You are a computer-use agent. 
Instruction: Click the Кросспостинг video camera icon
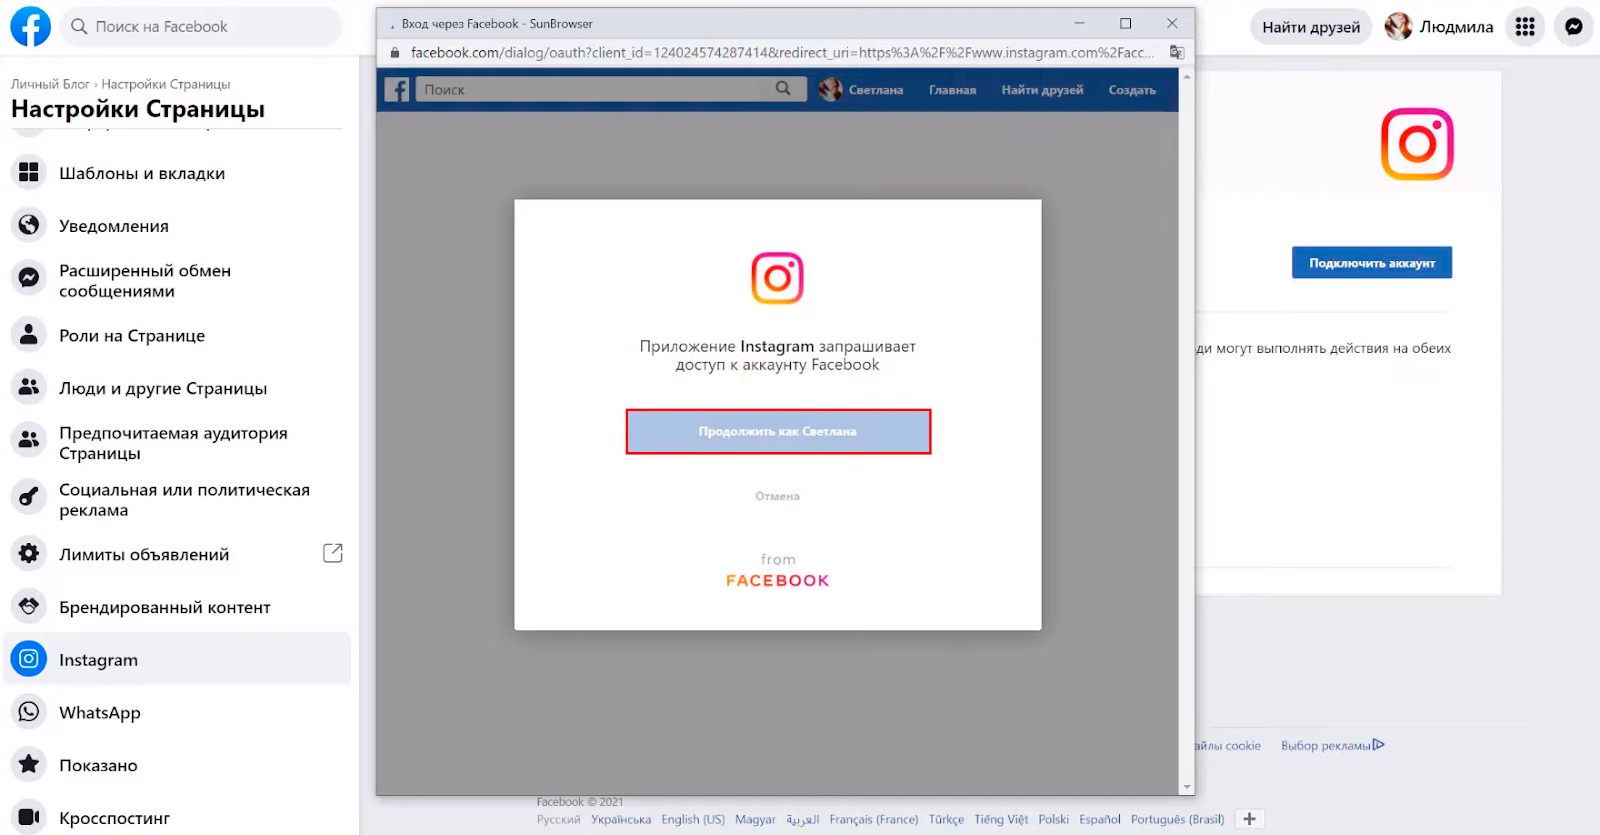click(x=29, y=817)
